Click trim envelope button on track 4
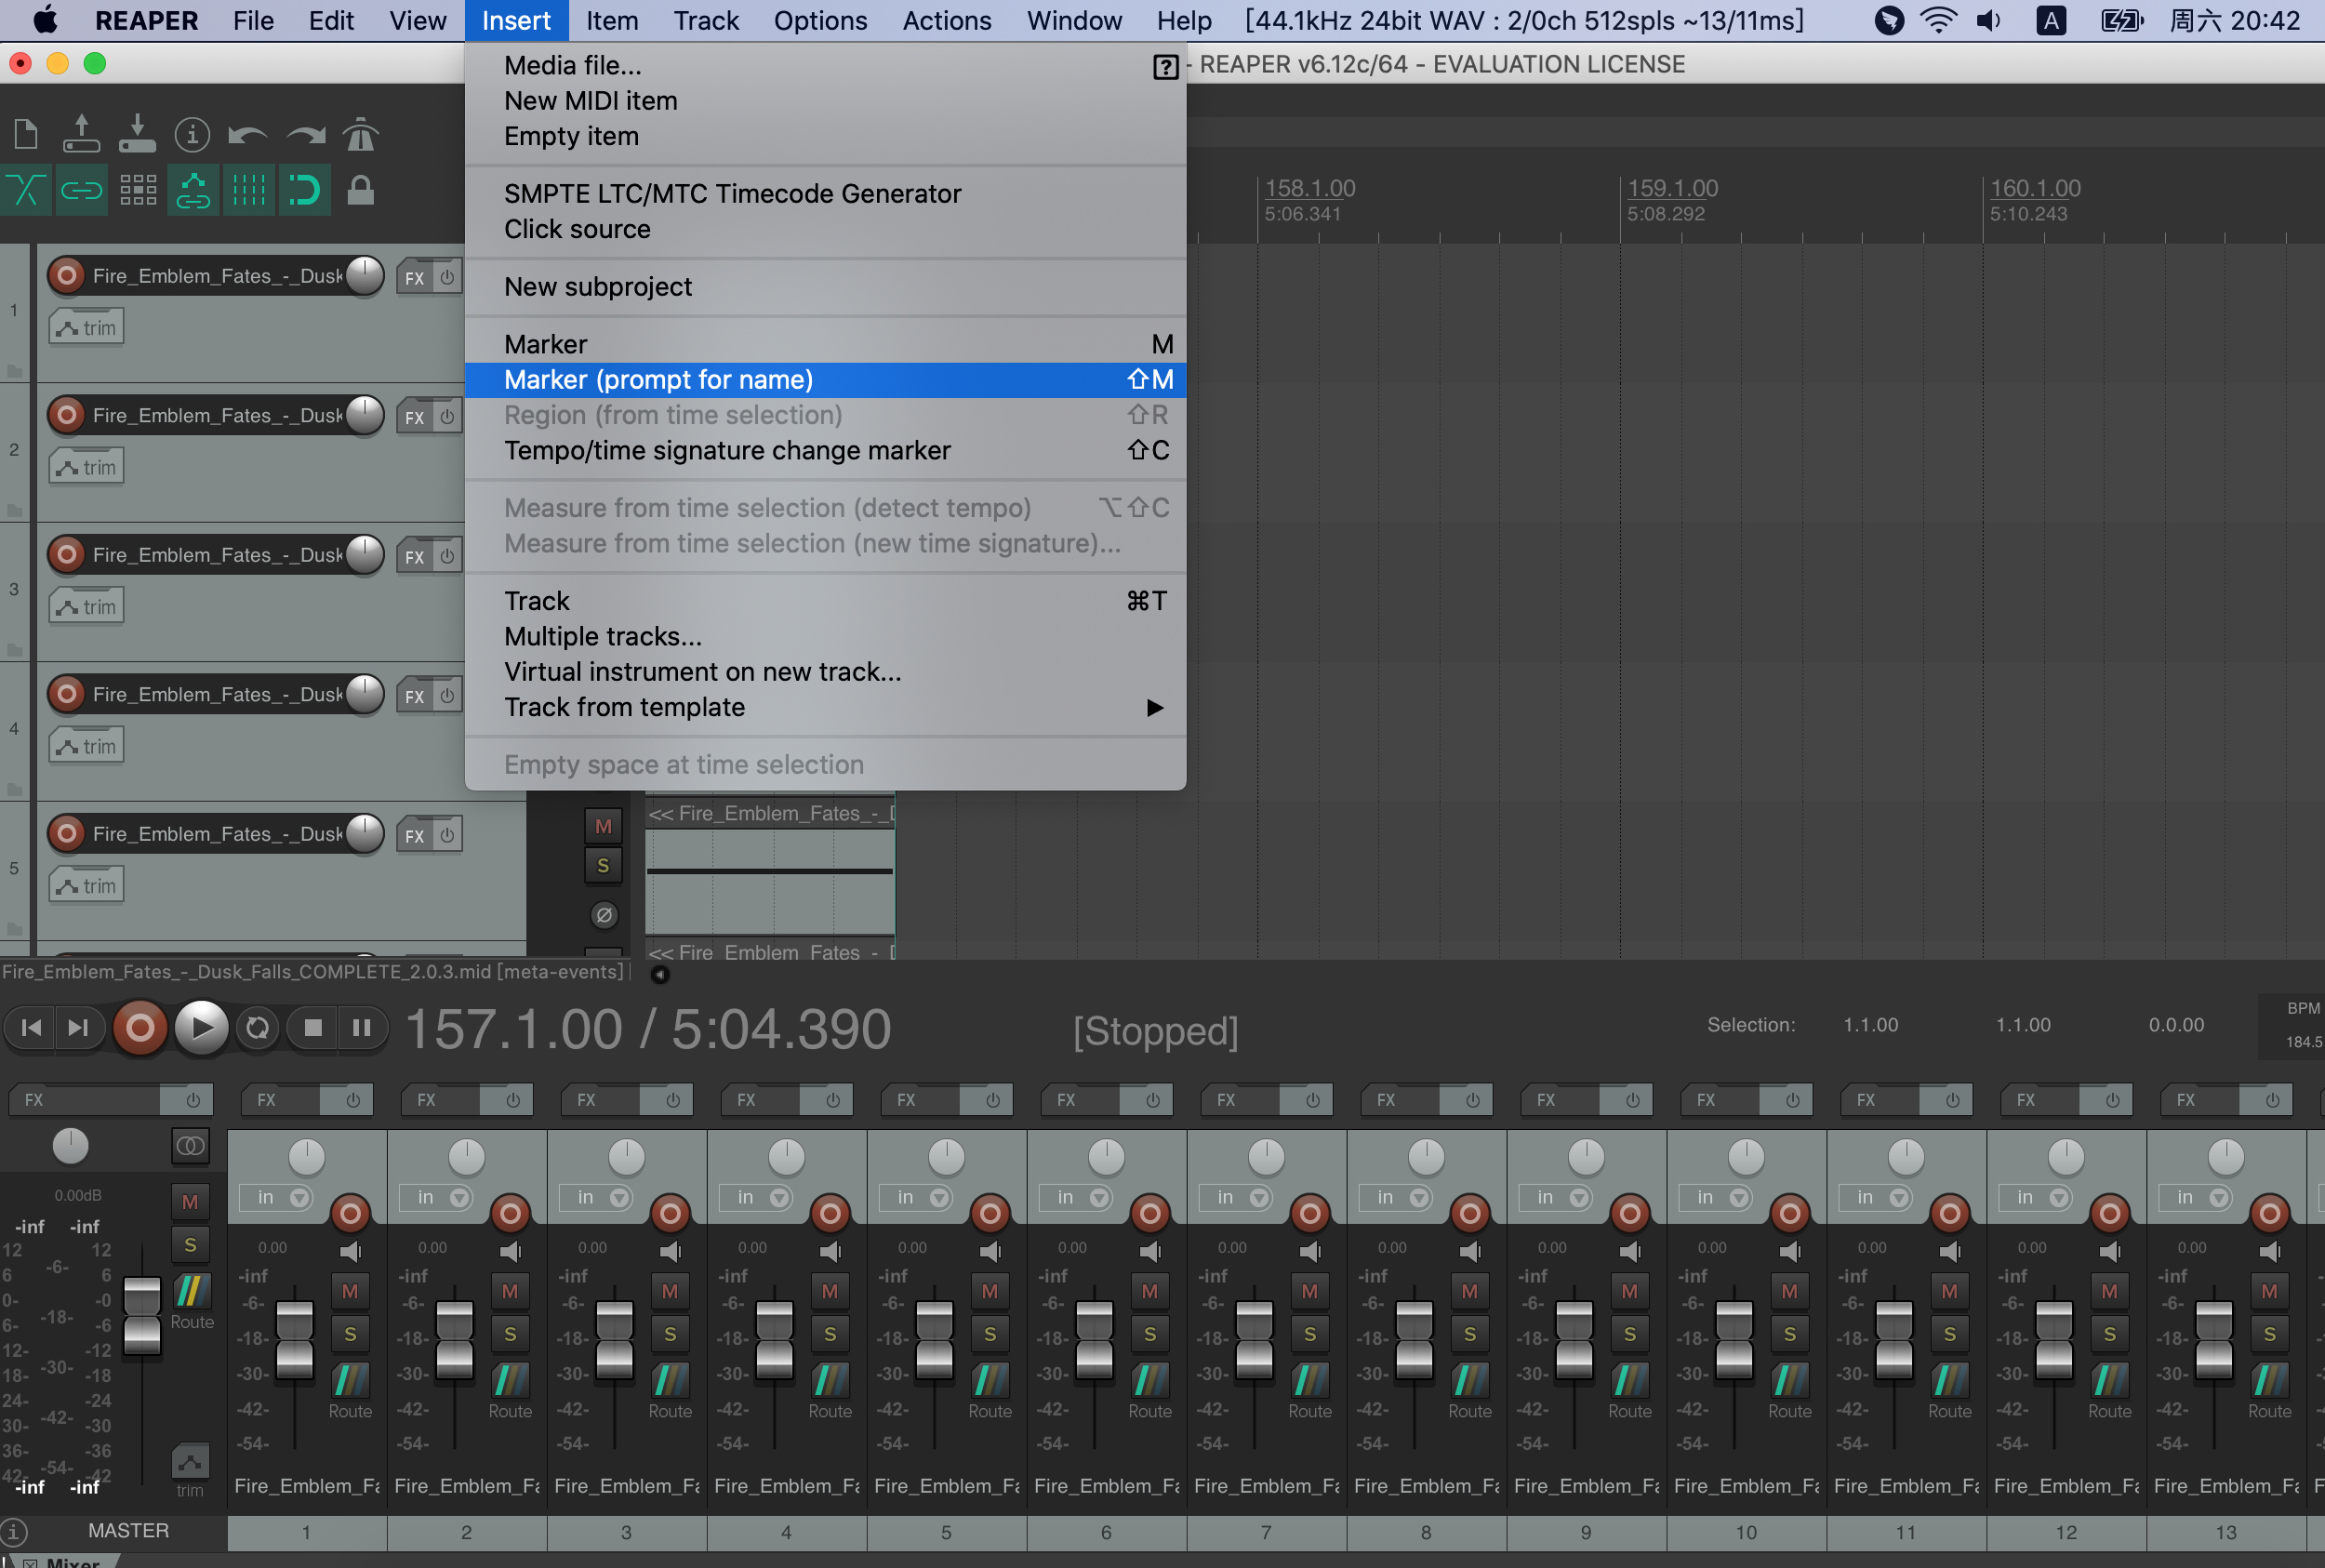 (x=87, y=746)
